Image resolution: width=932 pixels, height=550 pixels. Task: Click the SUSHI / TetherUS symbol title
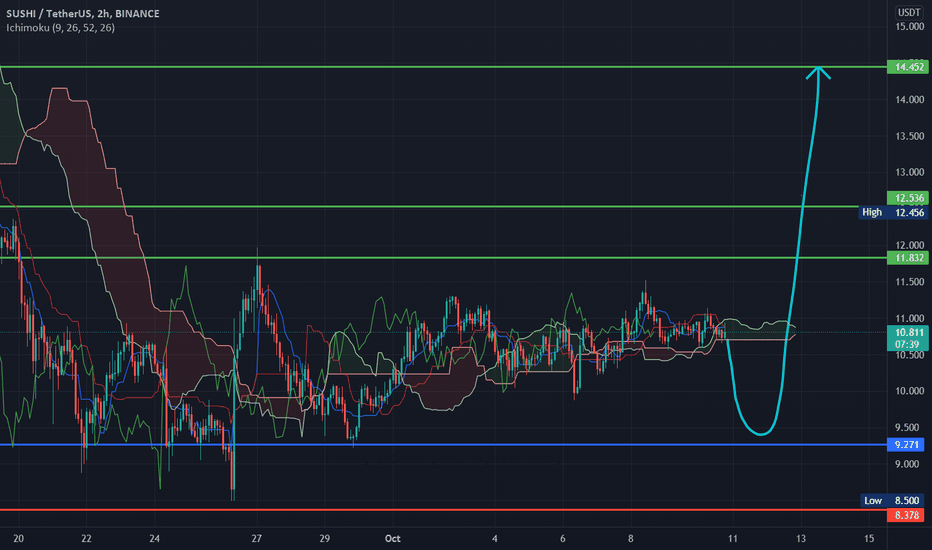point(83,13)
